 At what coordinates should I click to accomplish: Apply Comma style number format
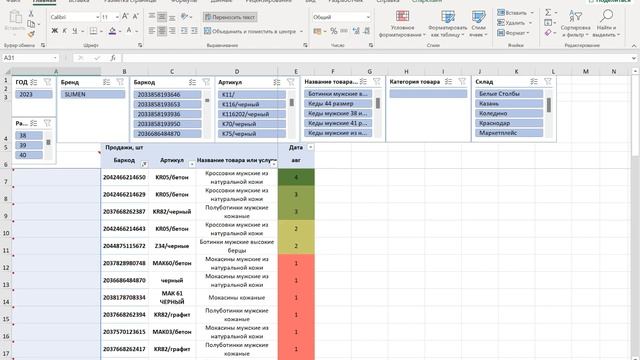tap(344, 31)
